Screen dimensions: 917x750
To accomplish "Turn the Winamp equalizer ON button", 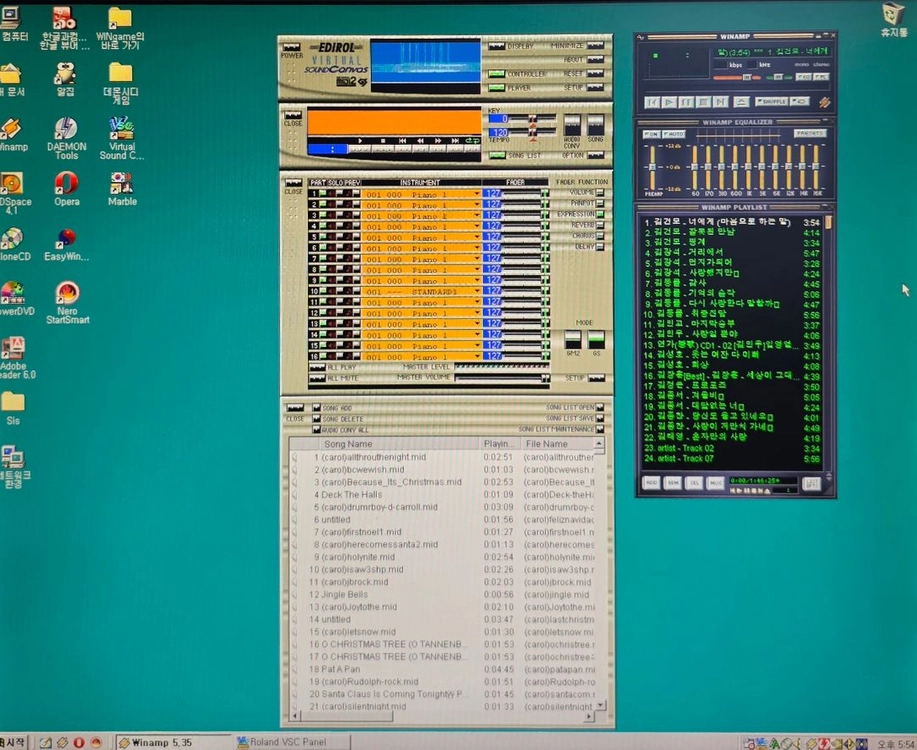I will click(651, 134).
